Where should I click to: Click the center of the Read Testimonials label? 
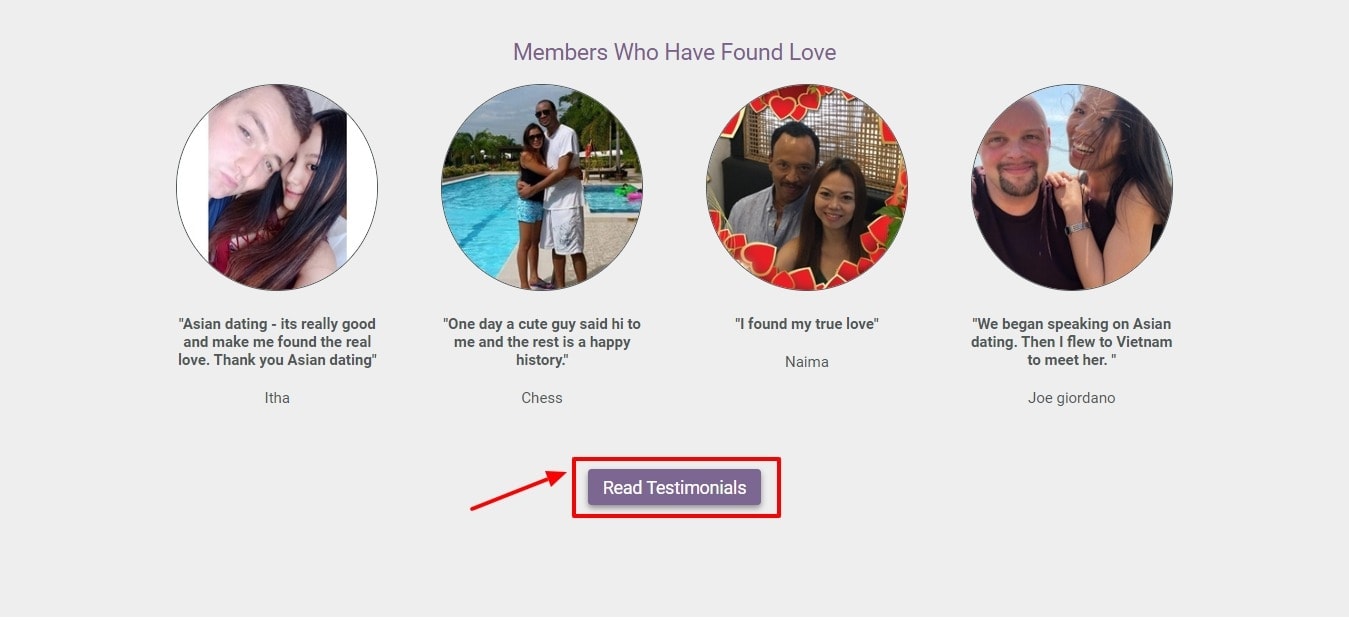click(x=674, y=487)
